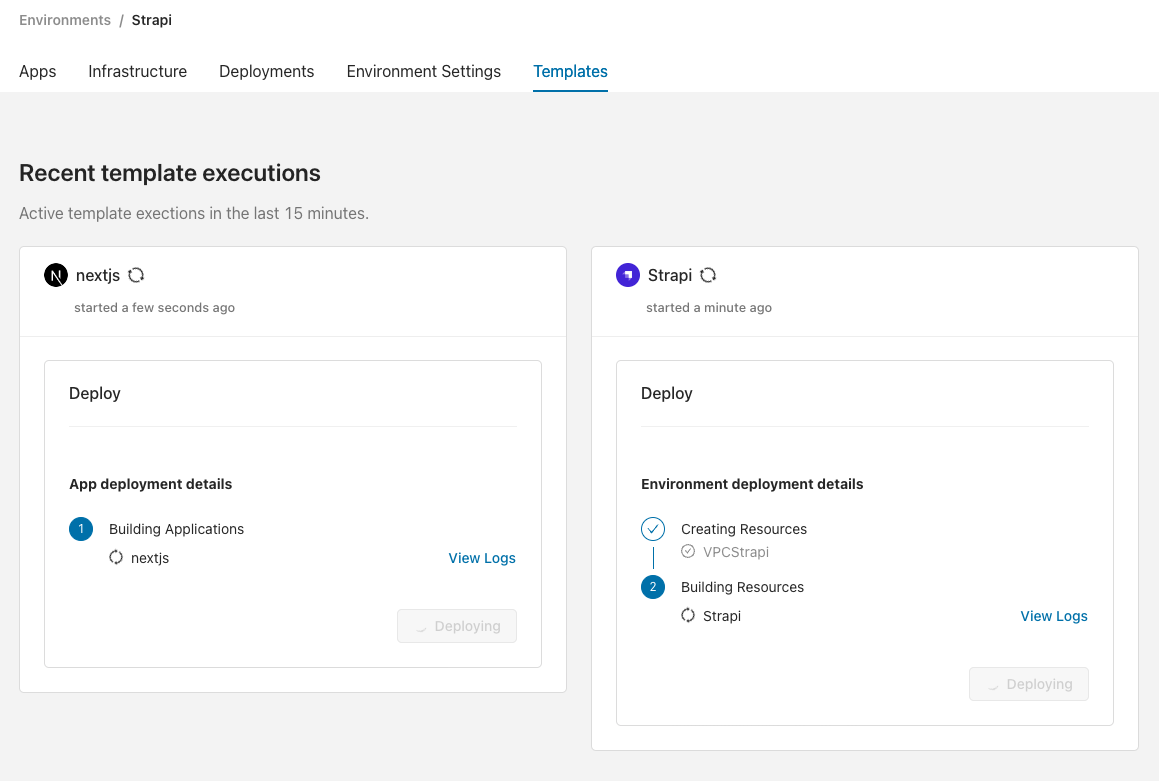
Task: Click 'VPCStrapi' resource name
Action: 735,552
